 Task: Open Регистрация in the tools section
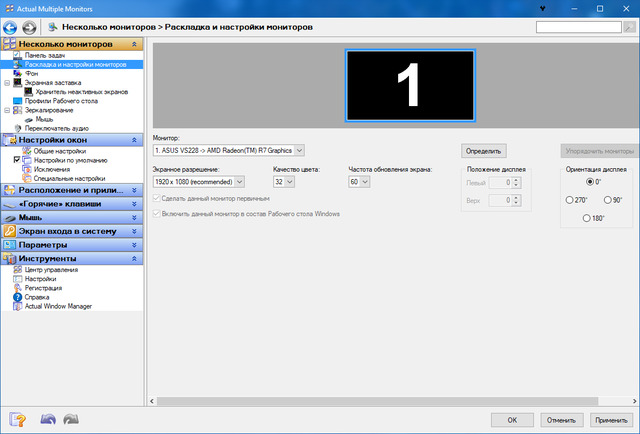tap(44, 288)
